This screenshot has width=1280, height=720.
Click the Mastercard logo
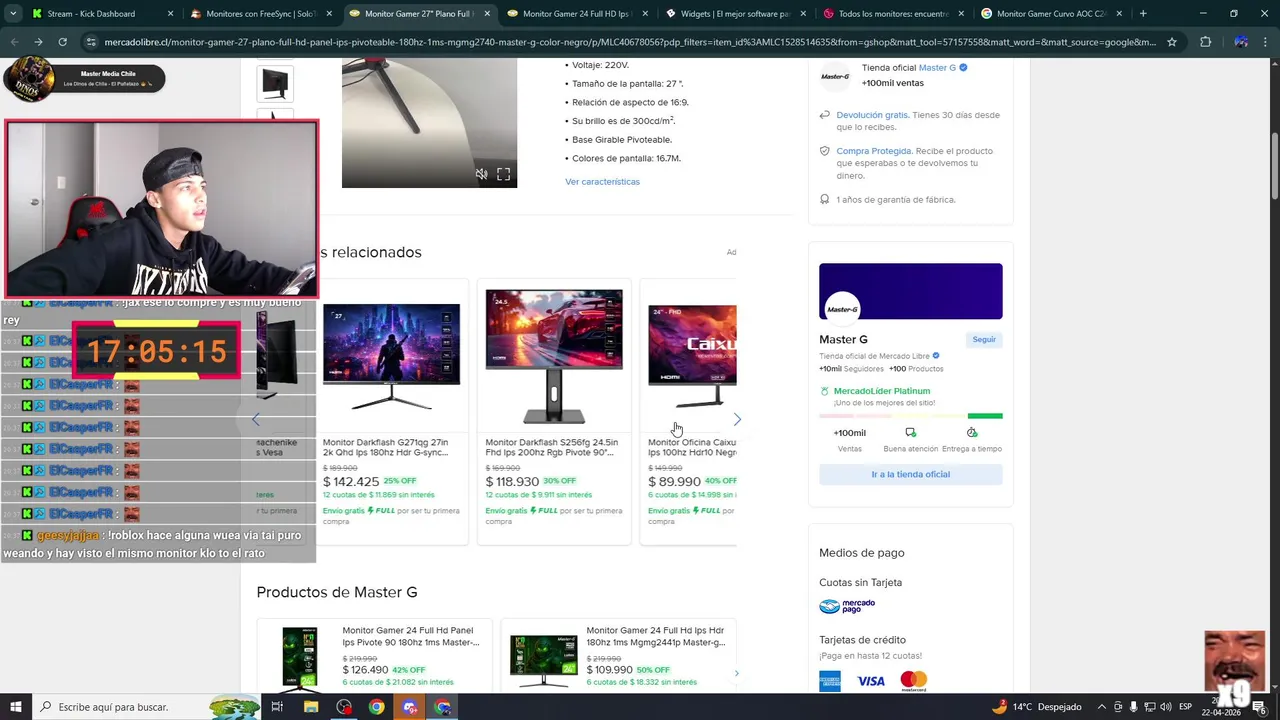click(913, 681)
